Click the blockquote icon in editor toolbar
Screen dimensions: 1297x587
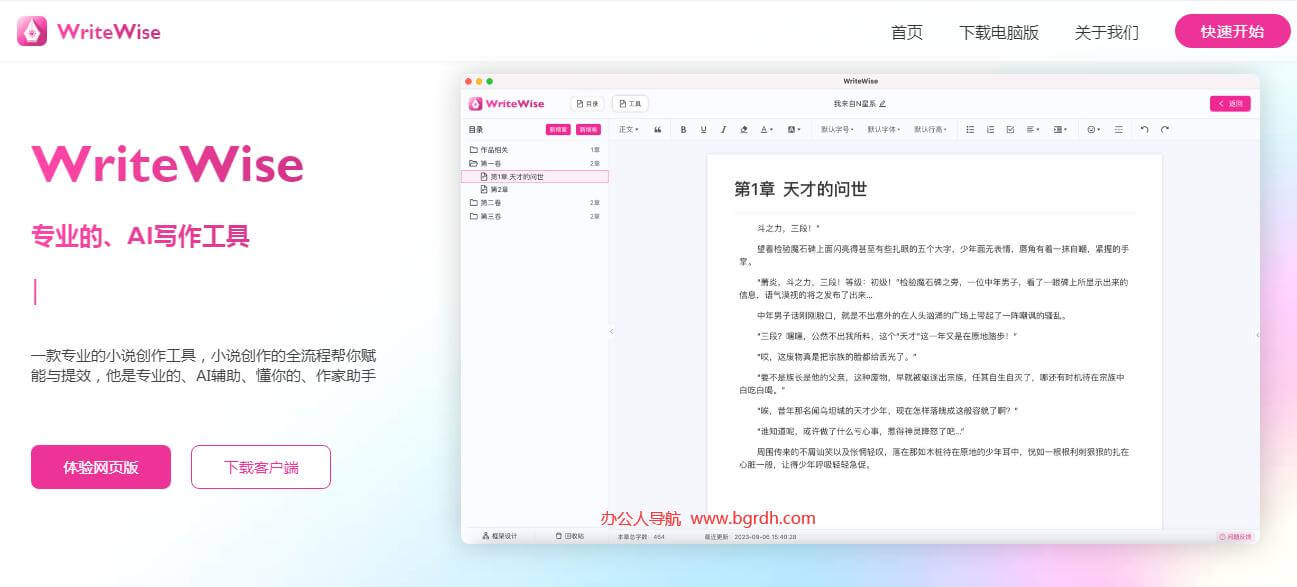pos(658,129)
